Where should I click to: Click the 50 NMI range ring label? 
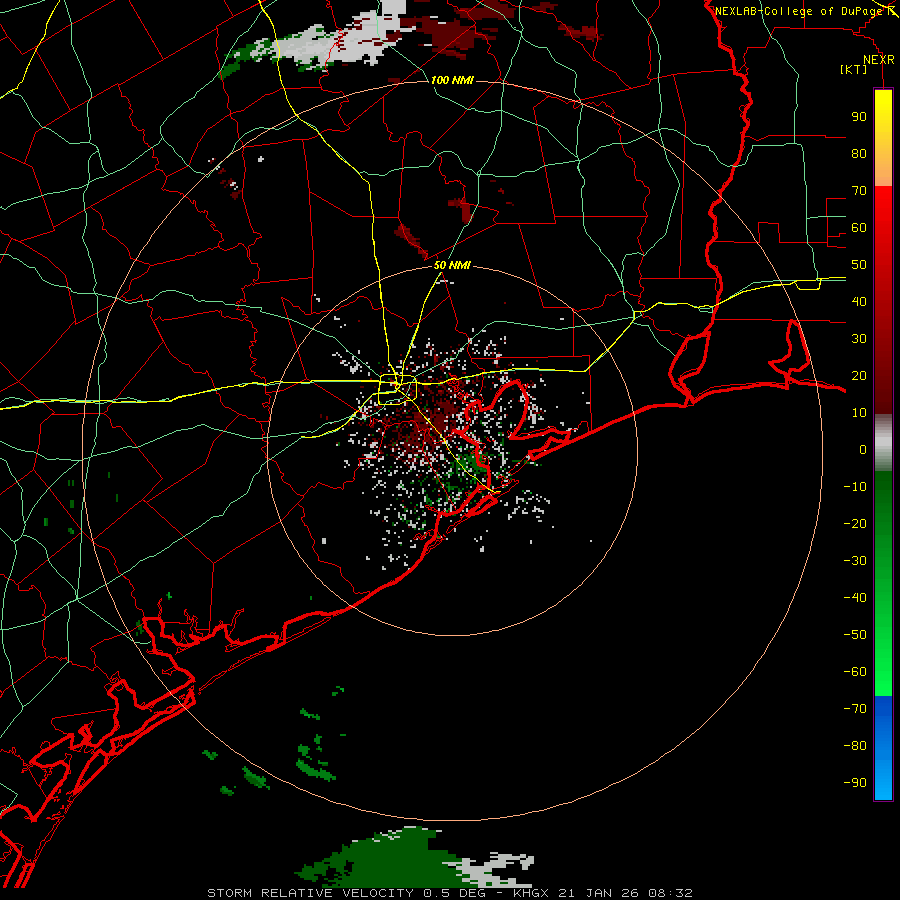[x=452, y=265]
